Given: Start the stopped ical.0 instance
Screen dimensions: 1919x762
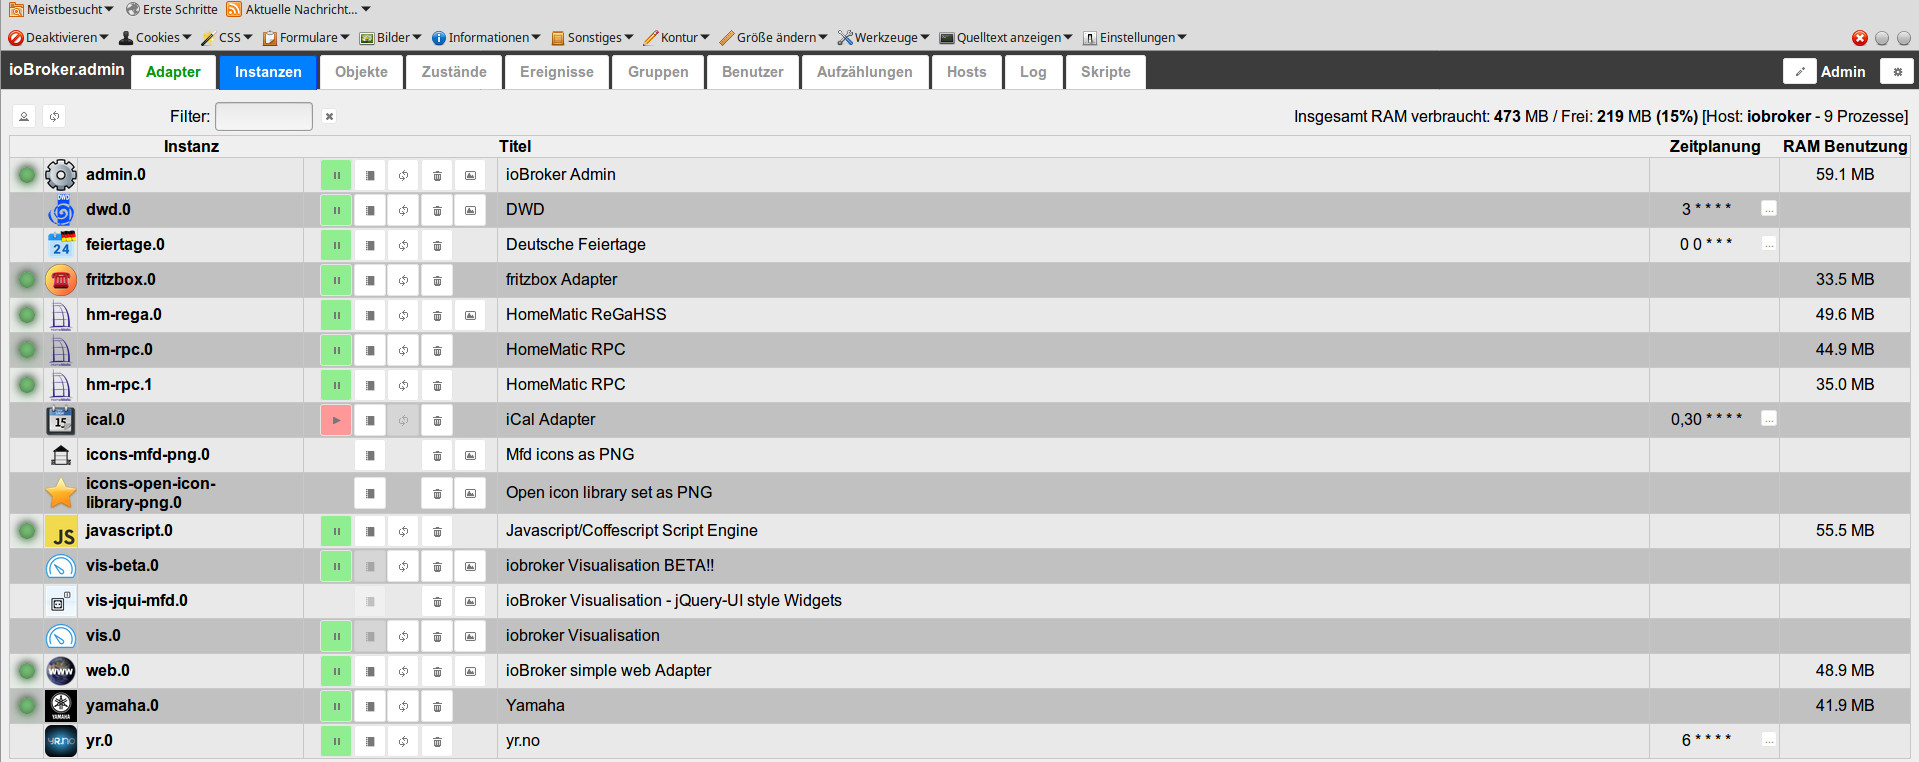Looking at the screenshot, I should pos(336,420).
